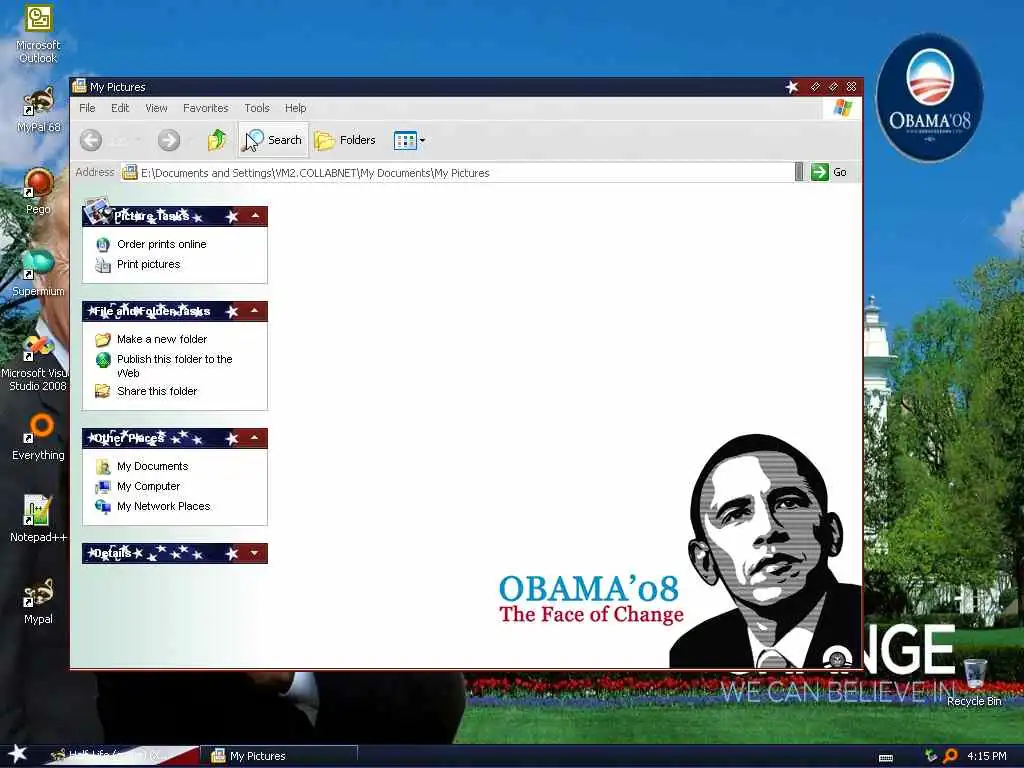1024x768 pixels.
Task: Select the Everything desktop shortcut
Action: coord(38,438)
